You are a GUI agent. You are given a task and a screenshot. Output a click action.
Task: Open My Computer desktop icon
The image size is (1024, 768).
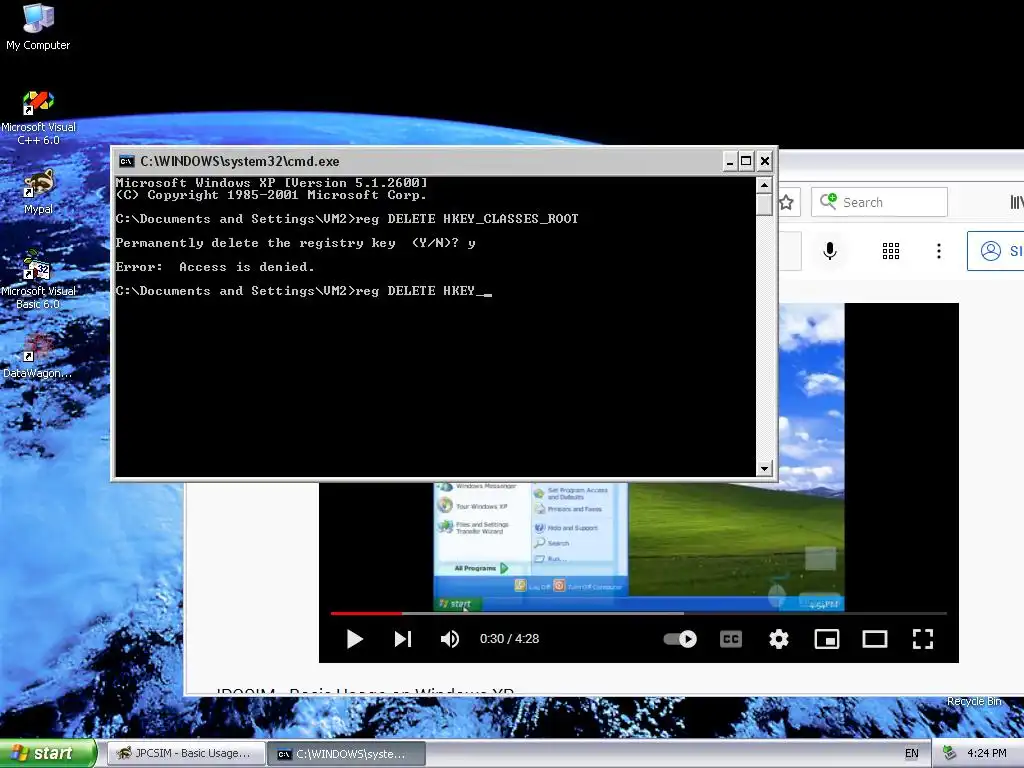pyautogui.click(x=38, y=26)
